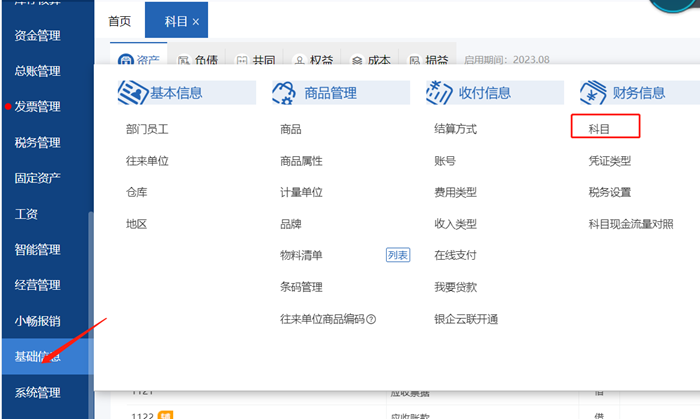Screen dimensions: 700x419
Task: Switch to the 权益 category tab
Action: pos(313,60)
